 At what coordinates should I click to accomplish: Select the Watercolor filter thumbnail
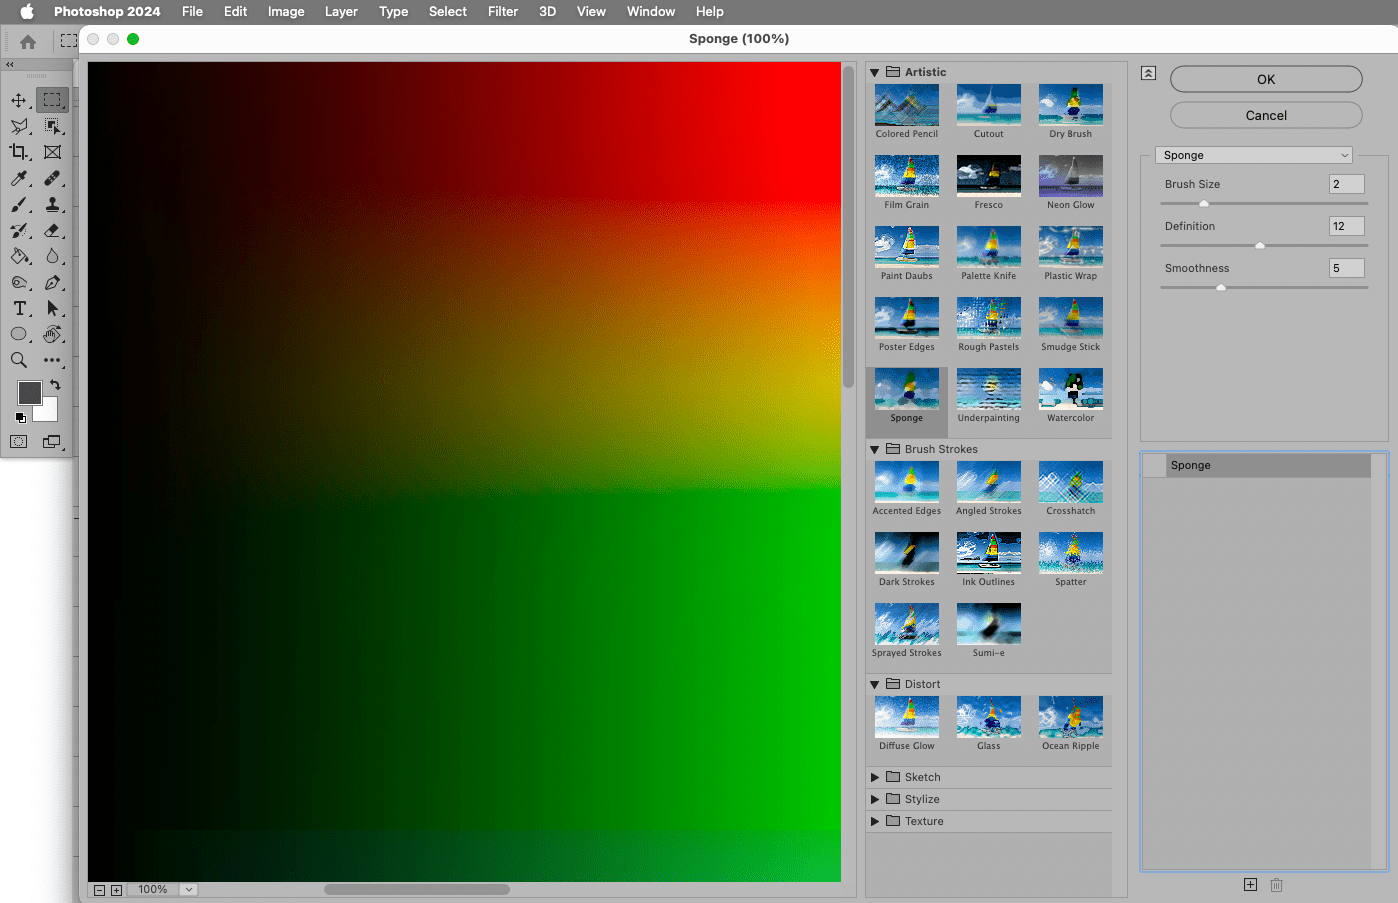pyautogui.click(x=1070, y=388)
